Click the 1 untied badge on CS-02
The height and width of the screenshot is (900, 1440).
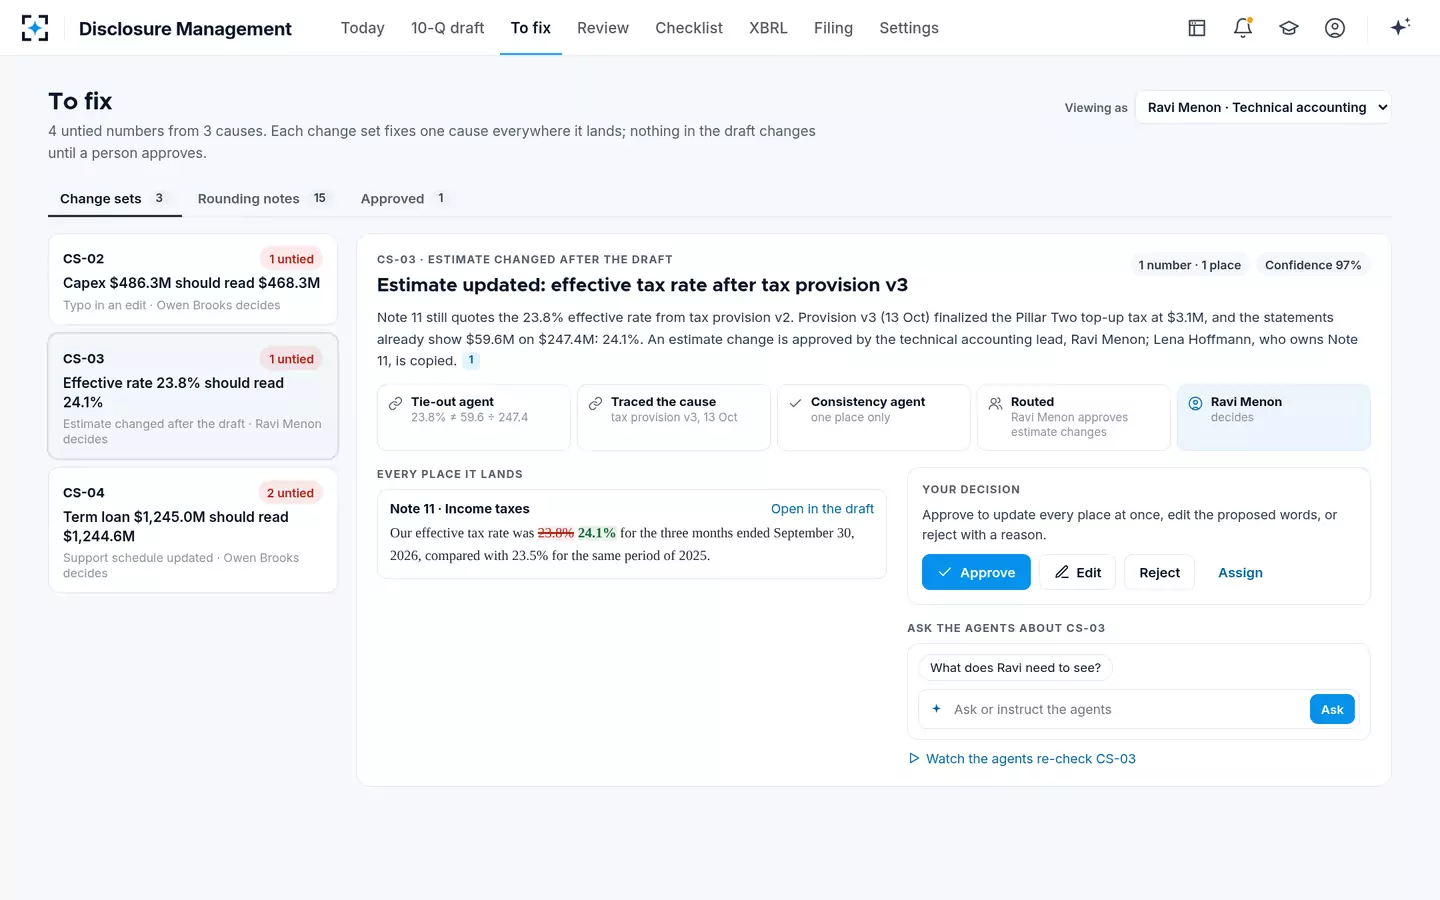(291, 259)
